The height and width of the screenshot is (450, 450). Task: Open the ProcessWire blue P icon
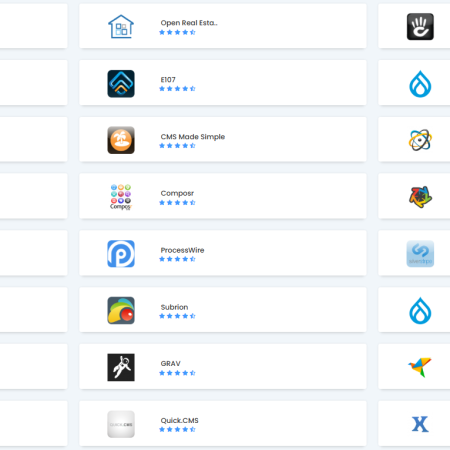[121, 254]
